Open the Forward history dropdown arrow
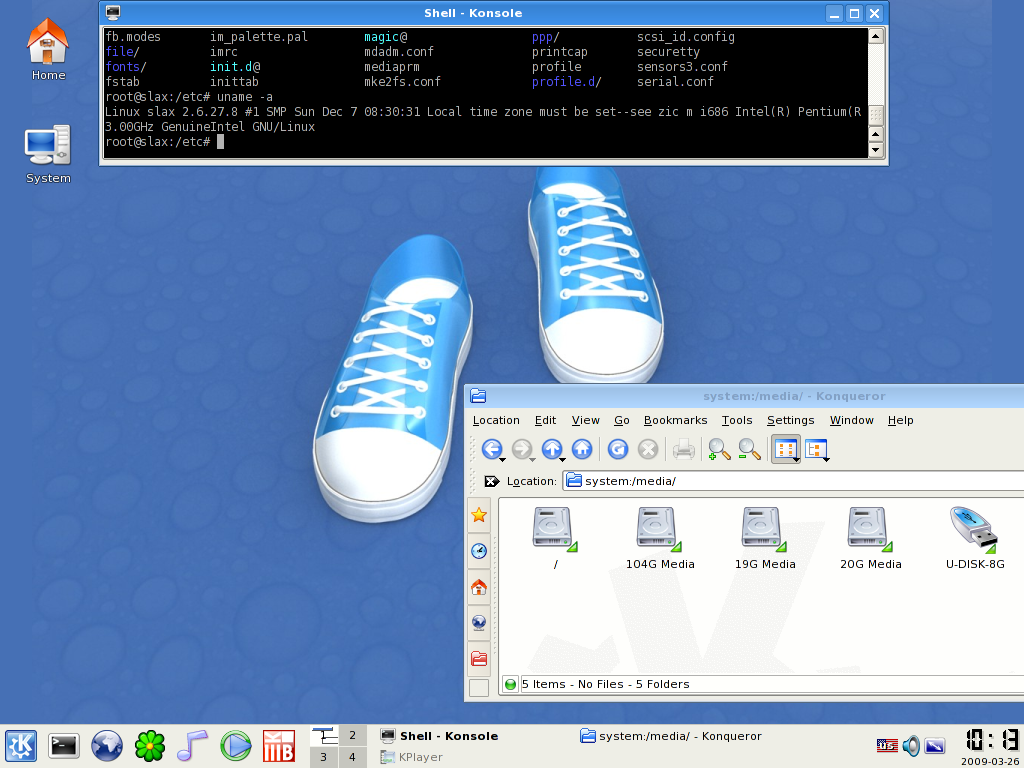 pyautogui.click(x=532, y=460)
